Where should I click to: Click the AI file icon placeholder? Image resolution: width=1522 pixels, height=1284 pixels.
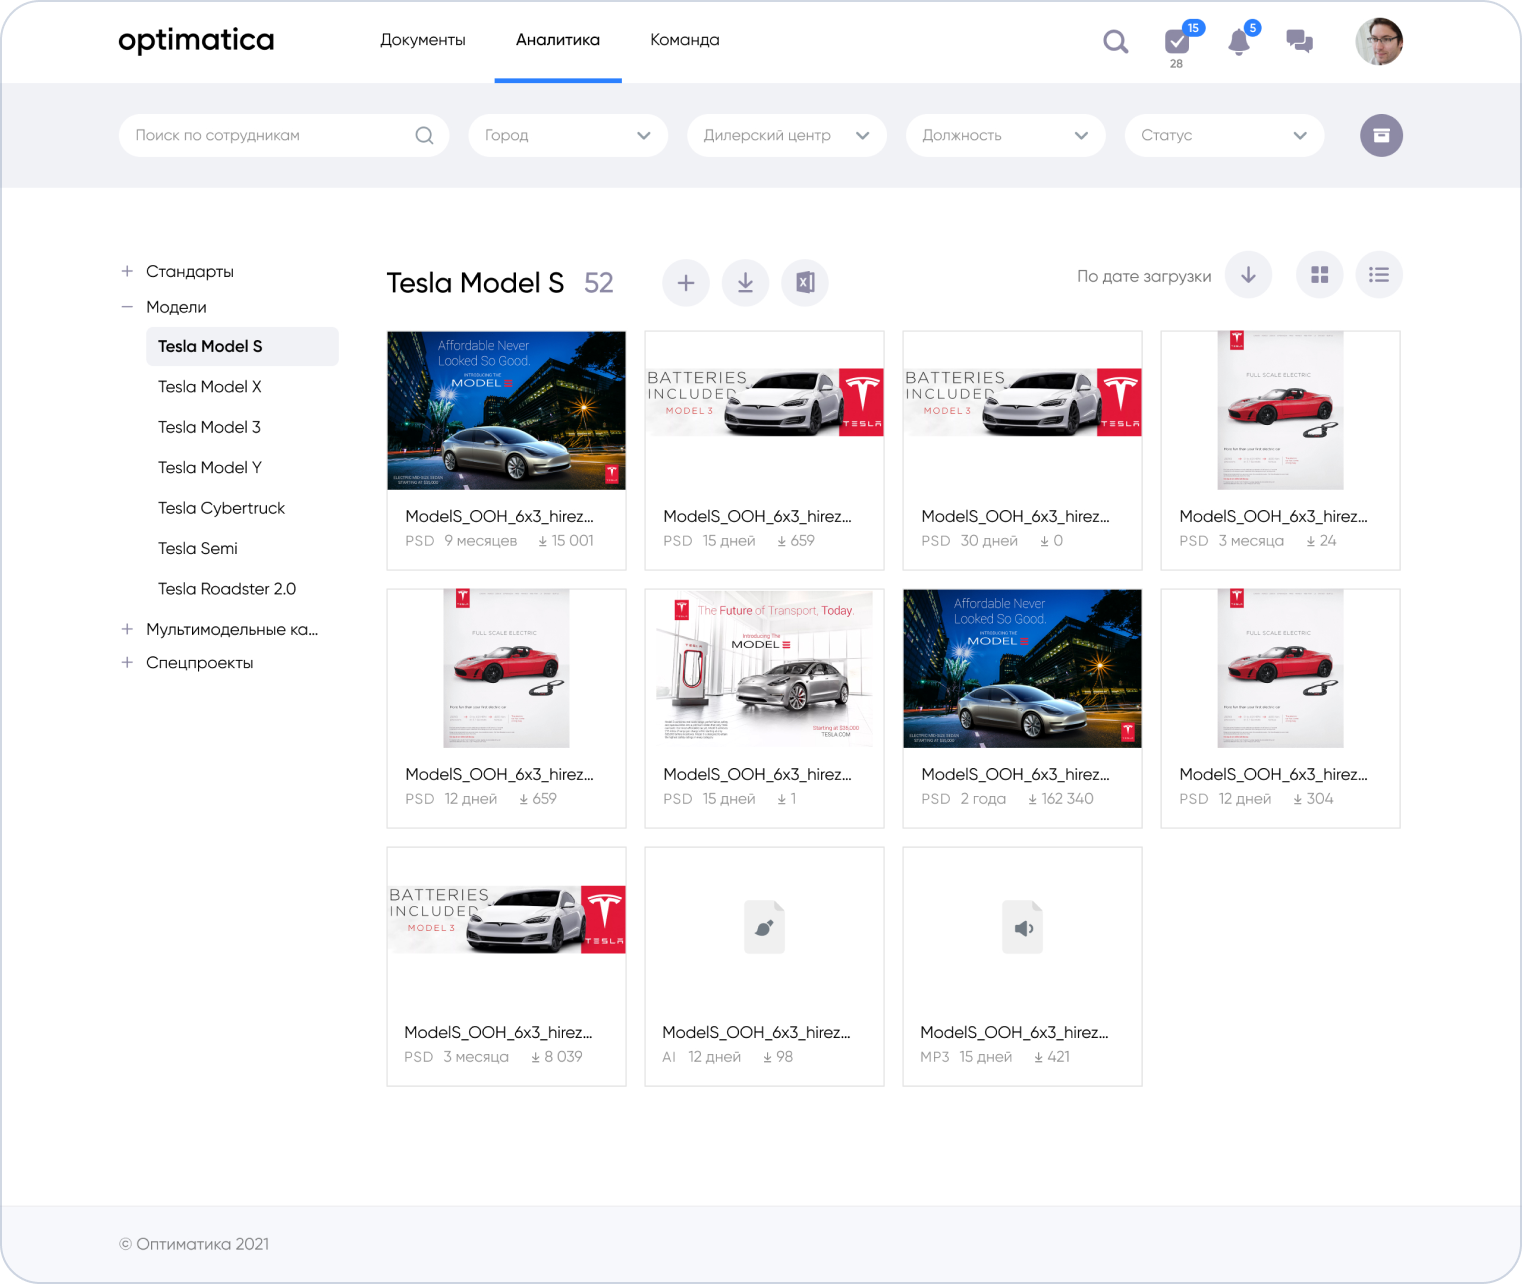coord(764,927)
